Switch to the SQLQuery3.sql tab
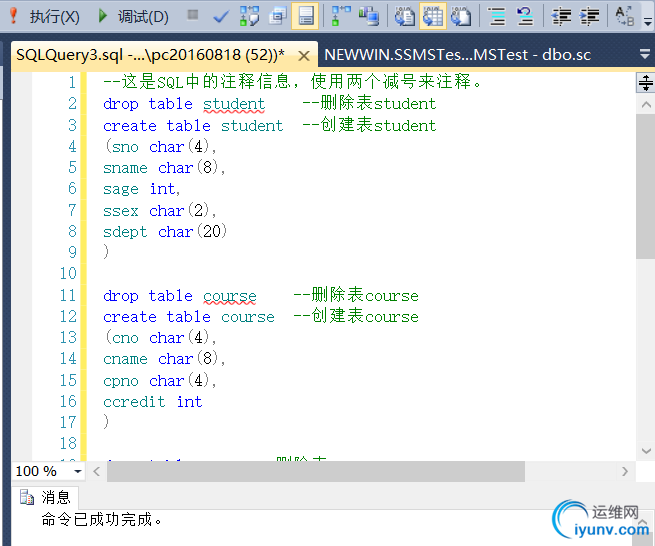Viewport: 655px width, 546px height. 150,55
